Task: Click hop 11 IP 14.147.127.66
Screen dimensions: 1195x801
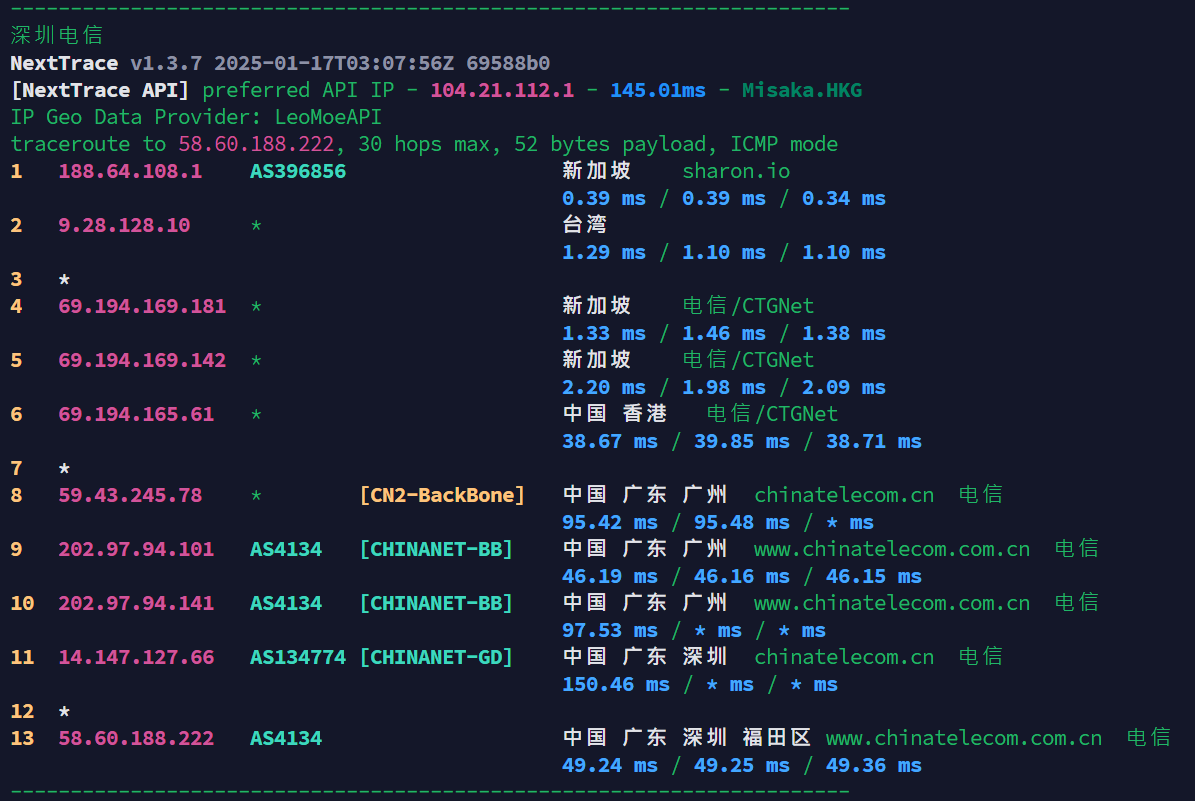Action: 136,658
